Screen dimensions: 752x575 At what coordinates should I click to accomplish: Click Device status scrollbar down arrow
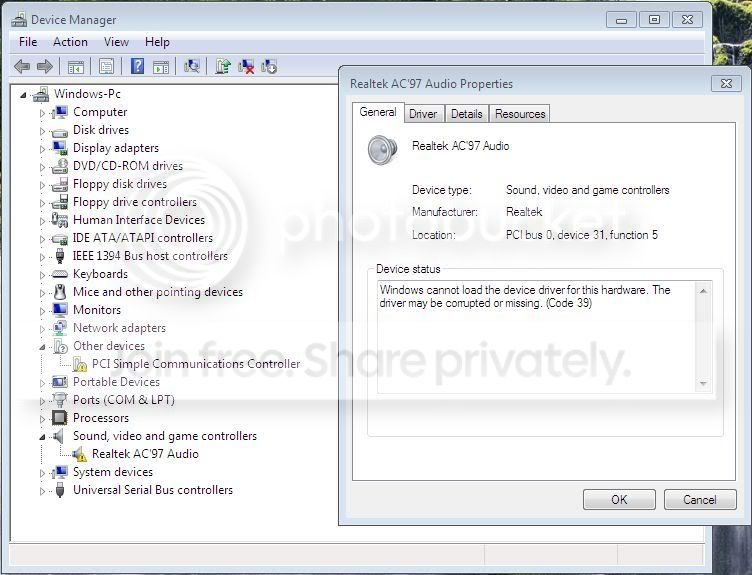(703, 384)
